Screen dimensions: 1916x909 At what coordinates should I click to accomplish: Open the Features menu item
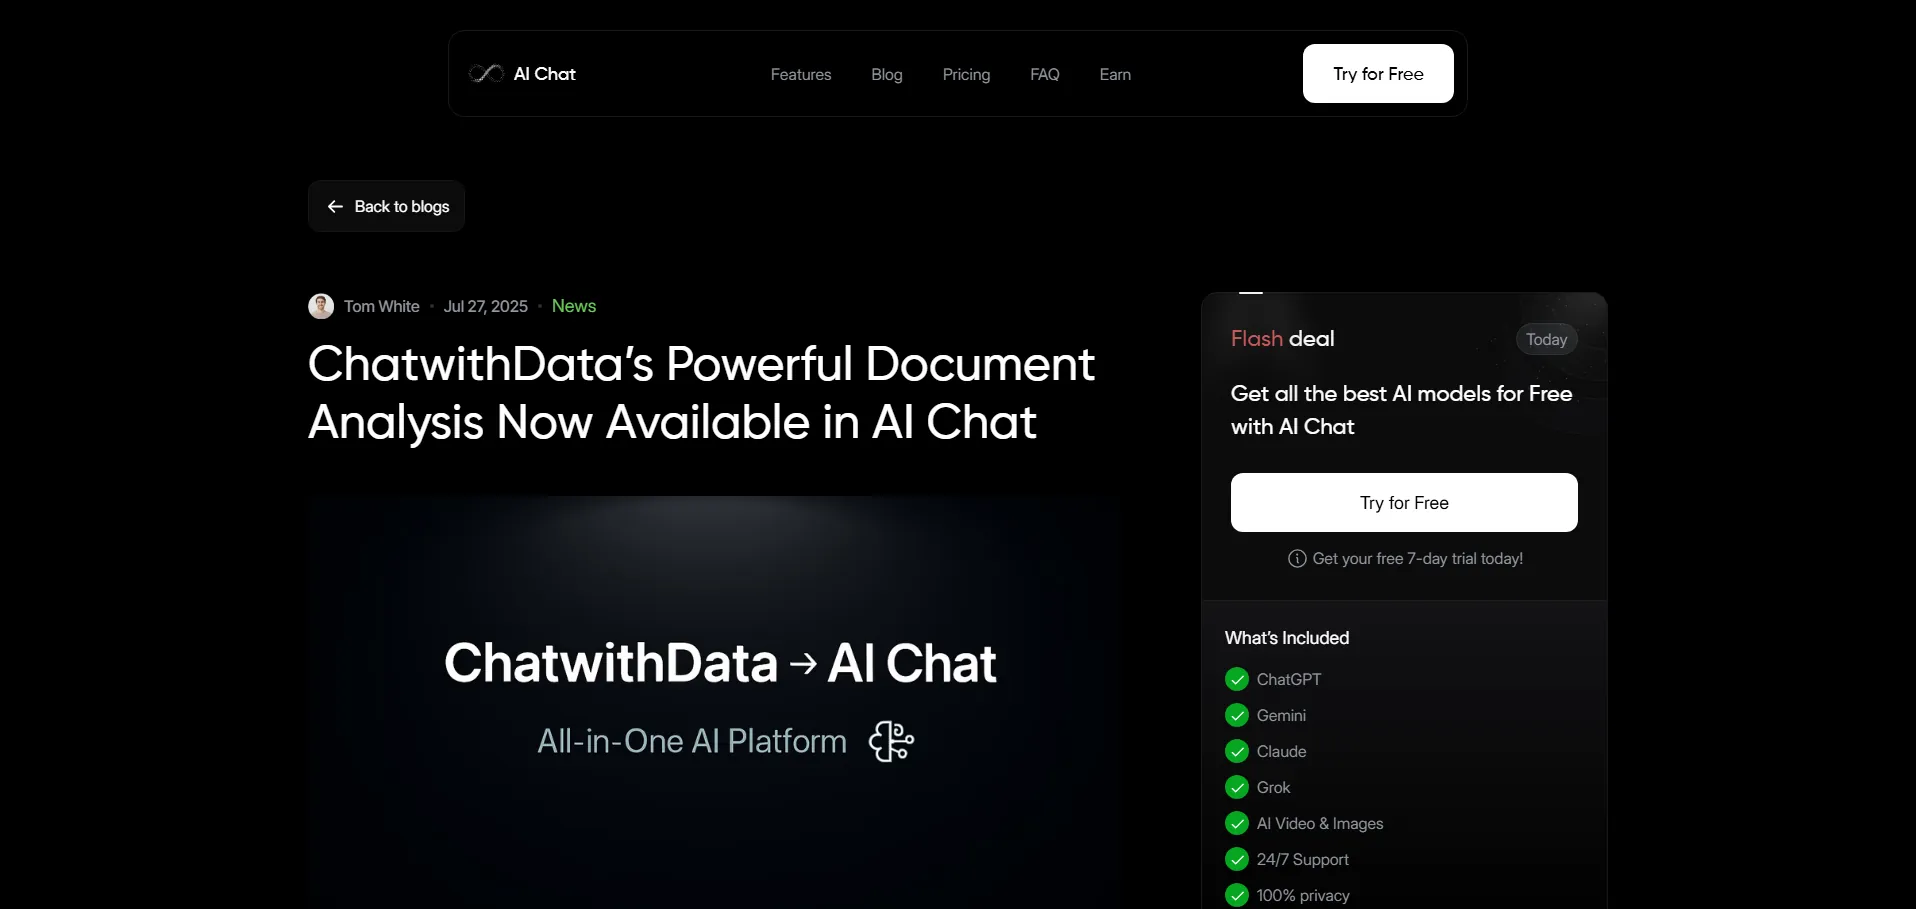tap(800, 75)
